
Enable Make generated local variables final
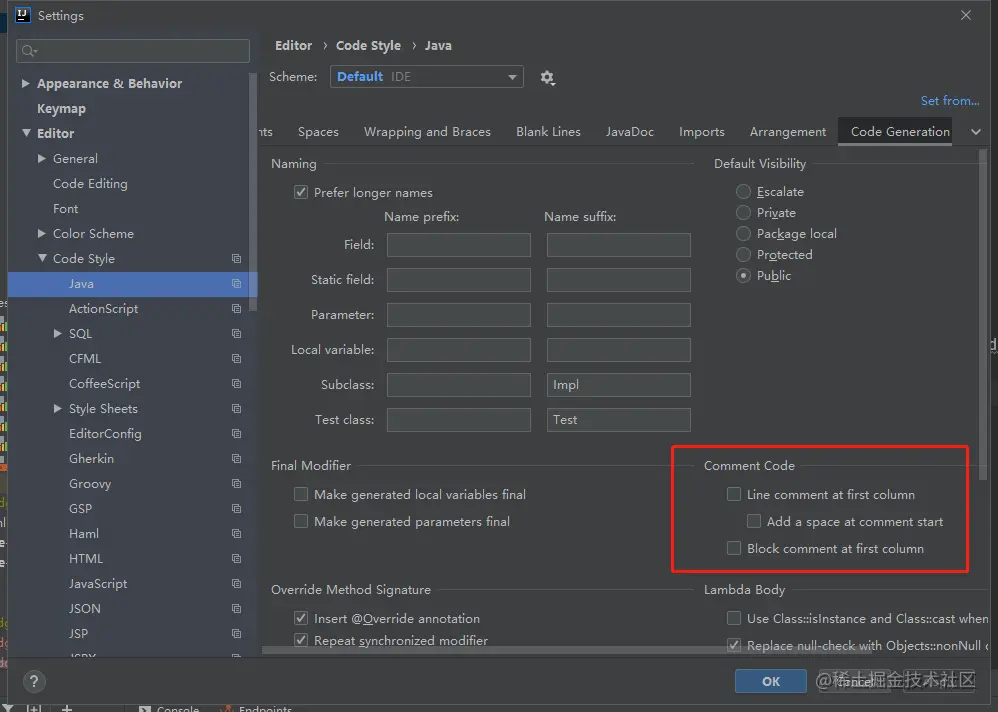point(301,494)
